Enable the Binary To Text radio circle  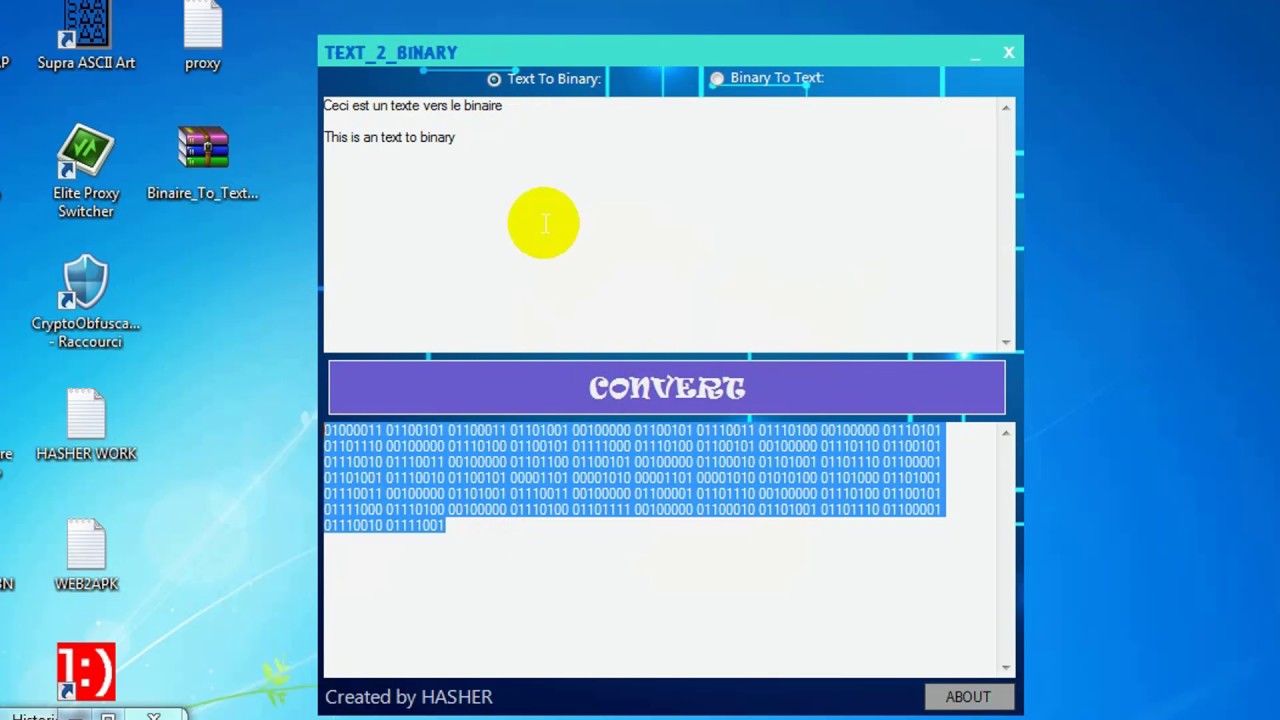click(x=717, y=77)
